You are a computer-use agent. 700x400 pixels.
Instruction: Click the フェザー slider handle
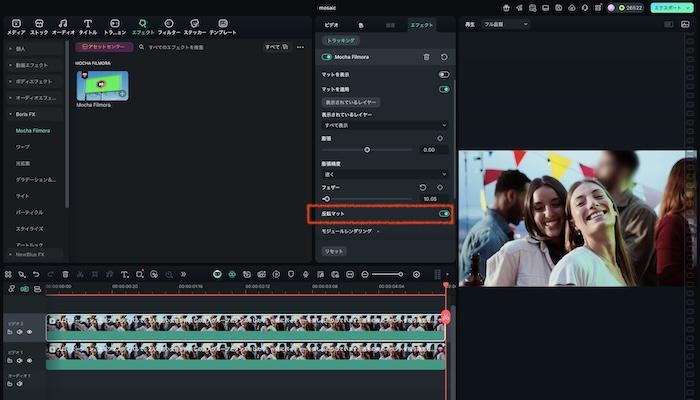pyautogui.click(x=326, y=199)
